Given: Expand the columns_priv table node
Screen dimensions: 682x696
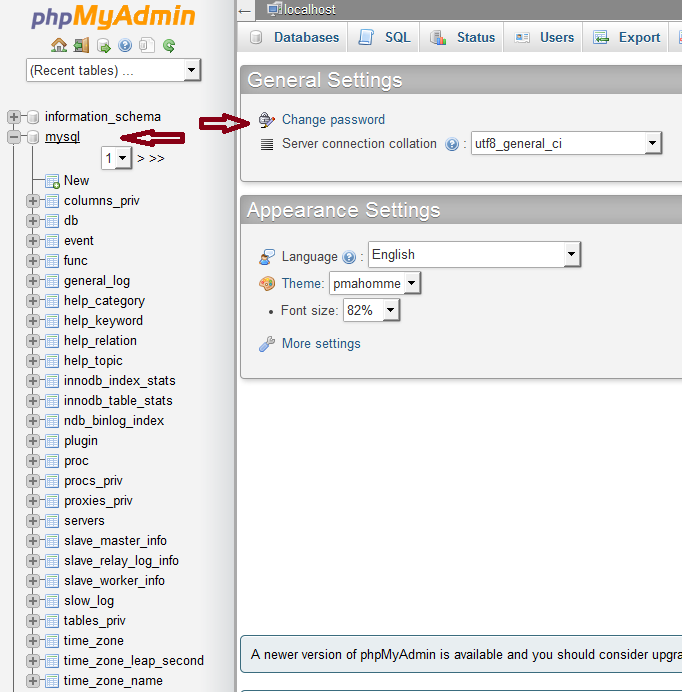Looking at the screenshot, I should 33,201.
